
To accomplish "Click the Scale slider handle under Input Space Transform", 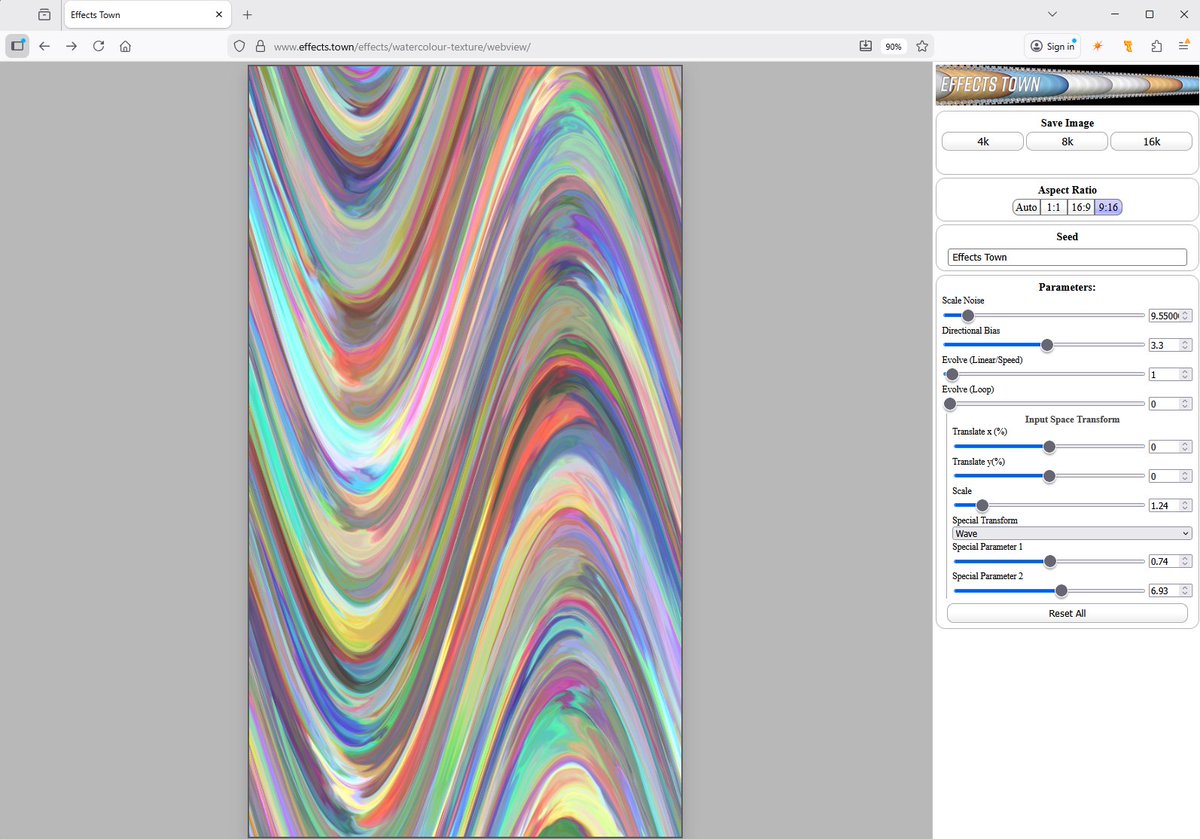I will point(982,506).
